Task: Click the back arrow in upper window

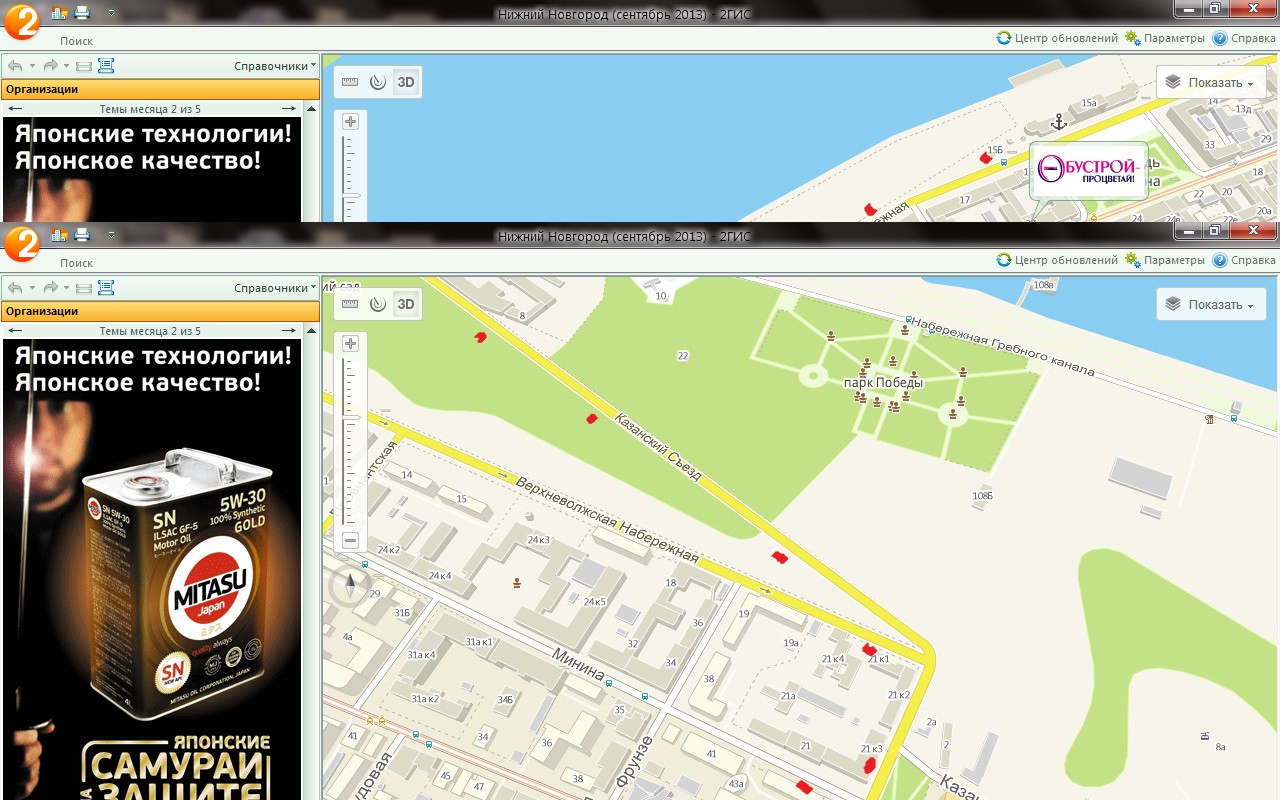Action: [15, 66]
